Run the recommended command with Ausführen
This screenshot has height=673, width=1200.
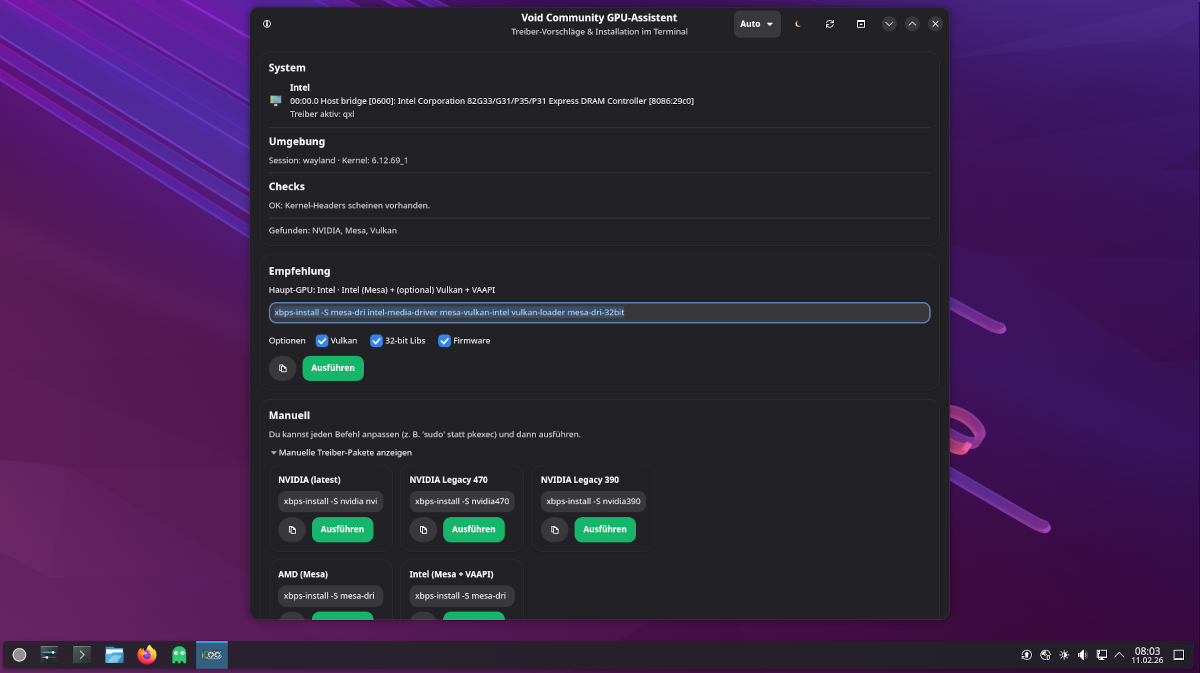[333, 368]
